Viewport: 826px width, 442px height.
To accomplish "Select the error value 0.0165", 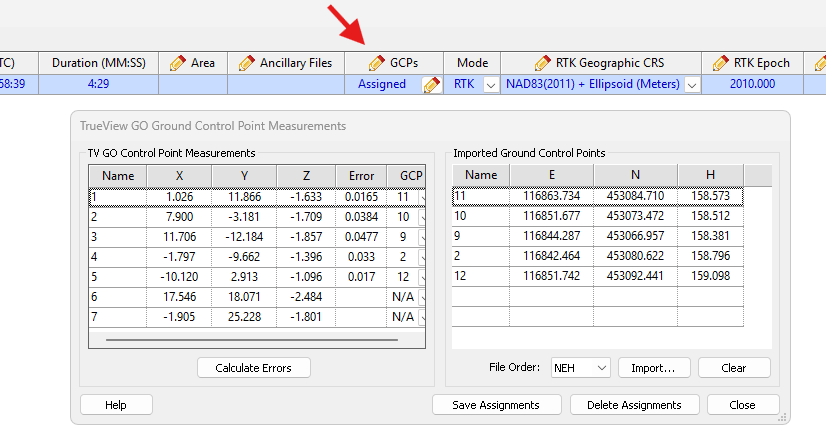I will pyautogui.click(x=361, y=197).
